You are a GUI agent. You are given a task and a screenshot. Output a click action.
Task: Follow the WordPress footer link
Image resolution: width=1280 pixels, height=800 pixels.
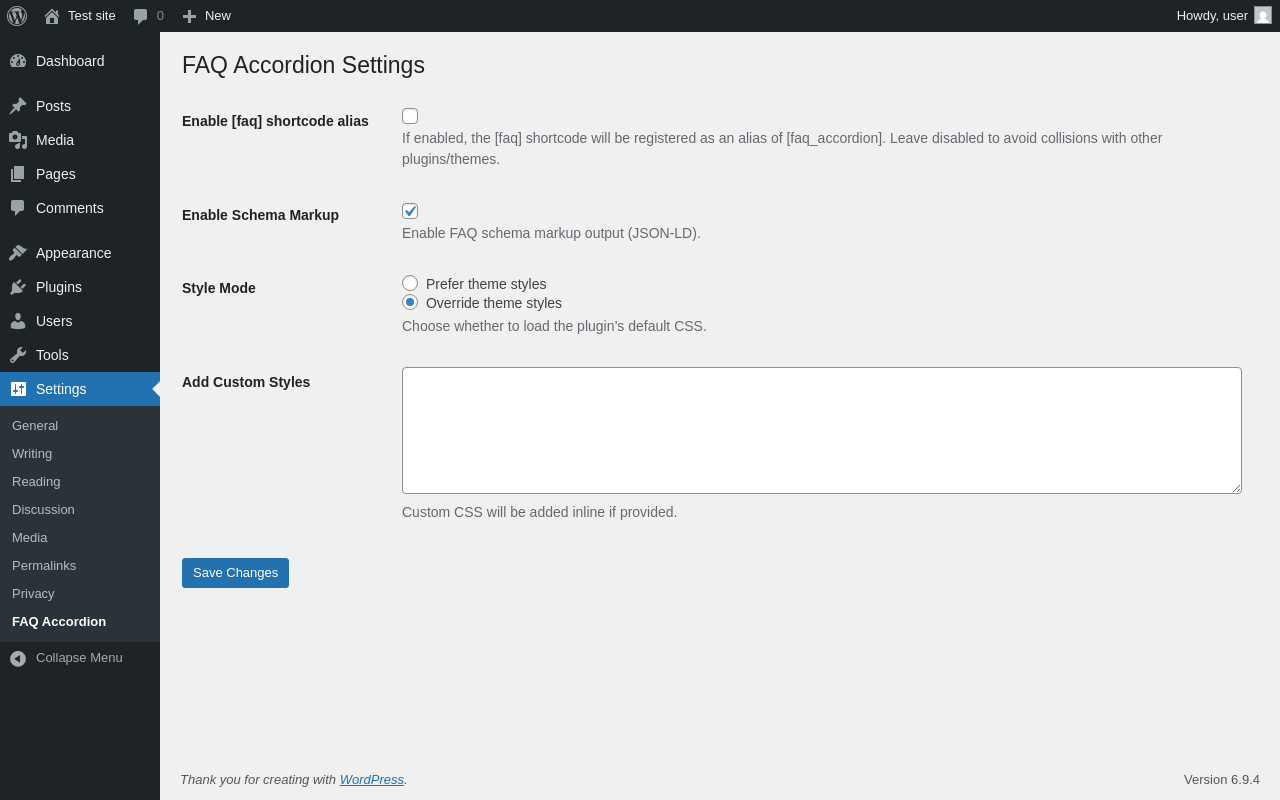(x=371, y=779)
